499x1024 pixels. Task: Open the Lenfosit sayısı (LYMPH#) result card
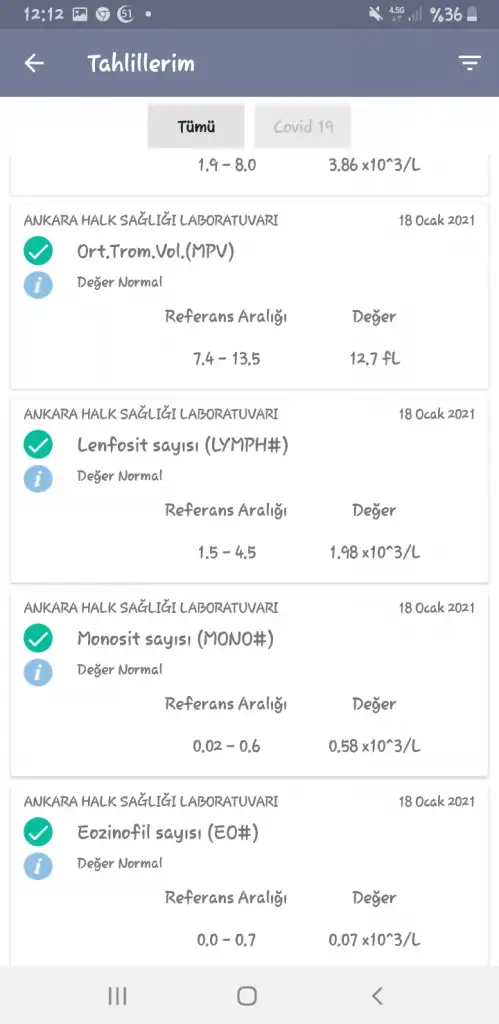[250, 489]
